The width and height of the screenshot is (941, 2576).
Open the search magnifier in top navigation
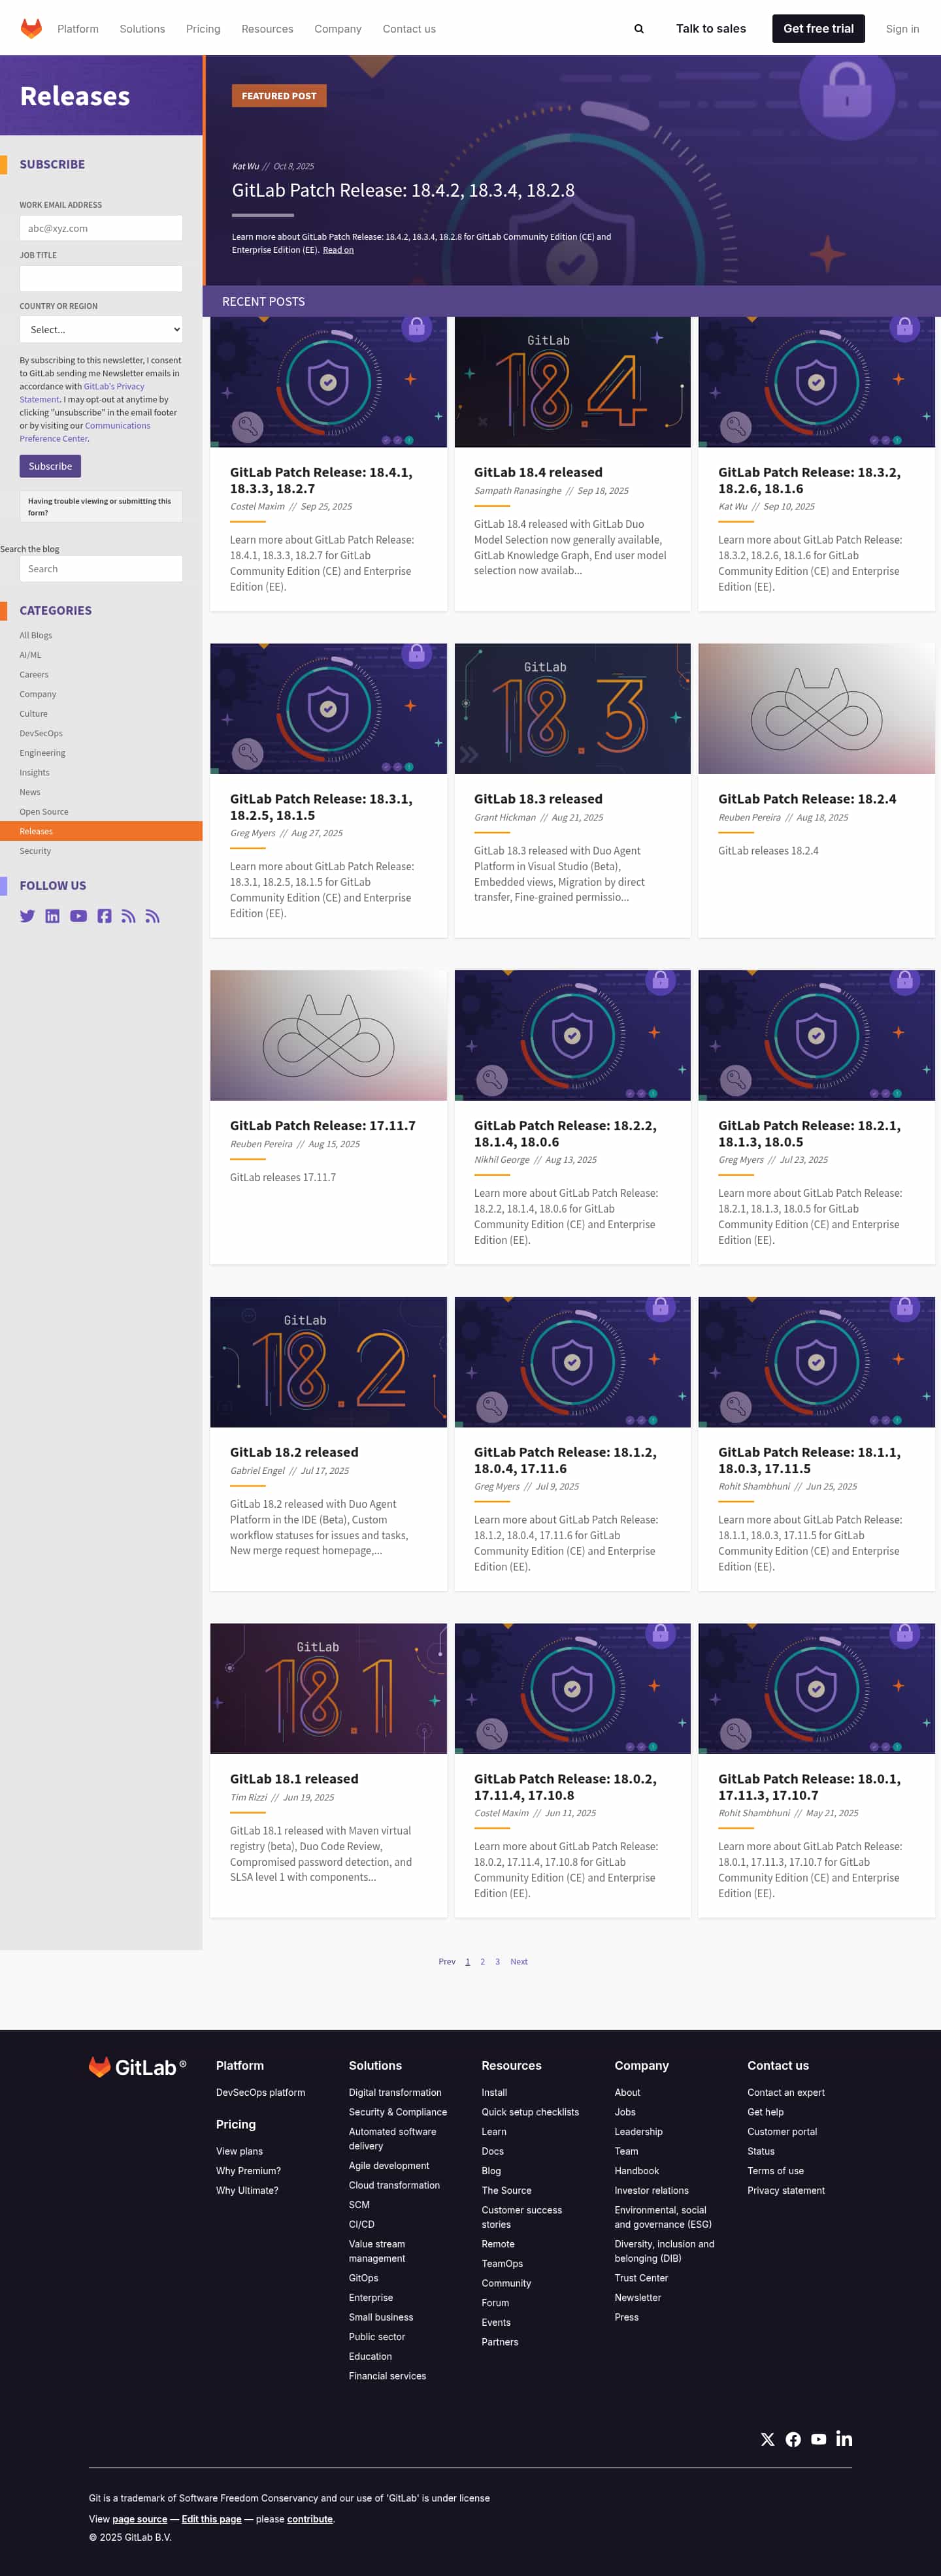pyautogui.click(x=639, y=29)
